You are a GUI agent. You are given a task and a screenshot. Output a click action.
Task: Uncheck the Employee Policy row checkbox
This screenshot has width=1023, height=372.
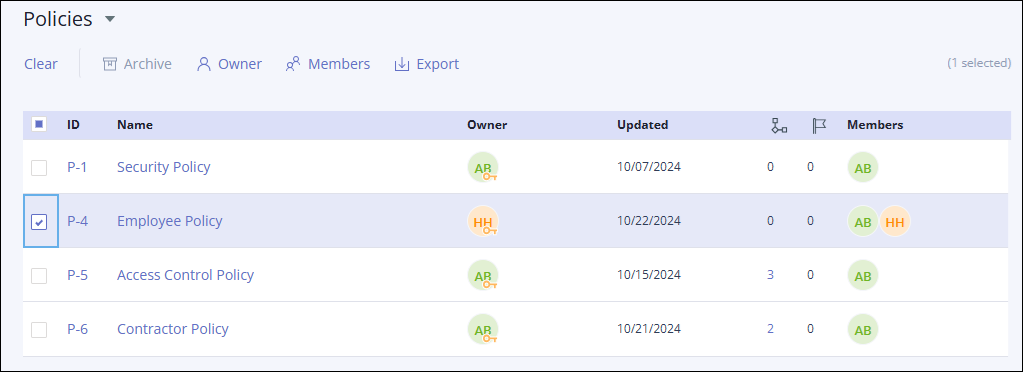[39, 222]
